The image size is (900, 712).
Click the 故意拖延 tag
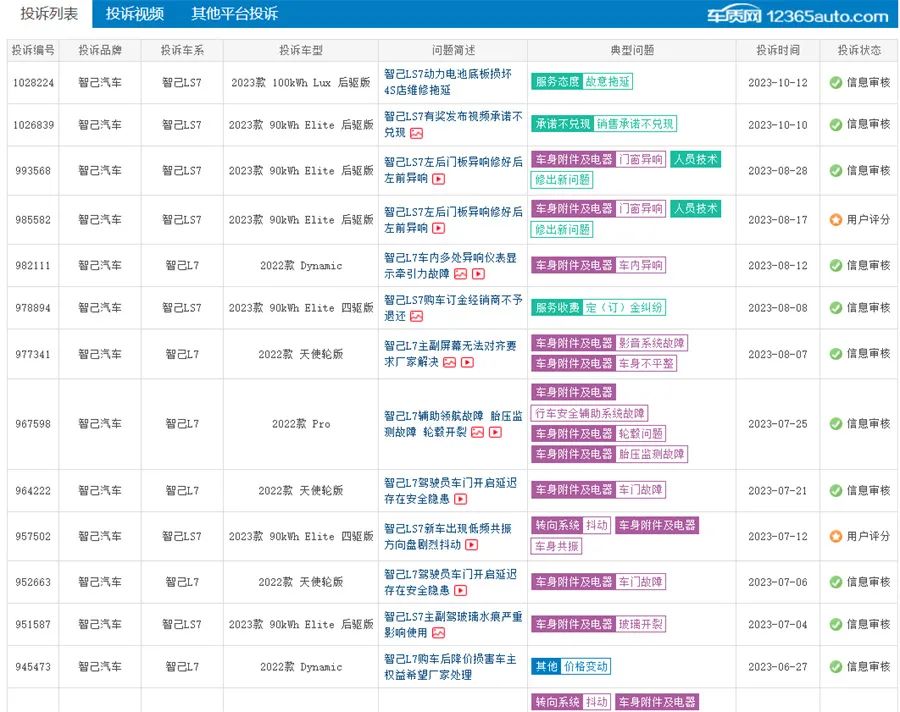(608, 82)
